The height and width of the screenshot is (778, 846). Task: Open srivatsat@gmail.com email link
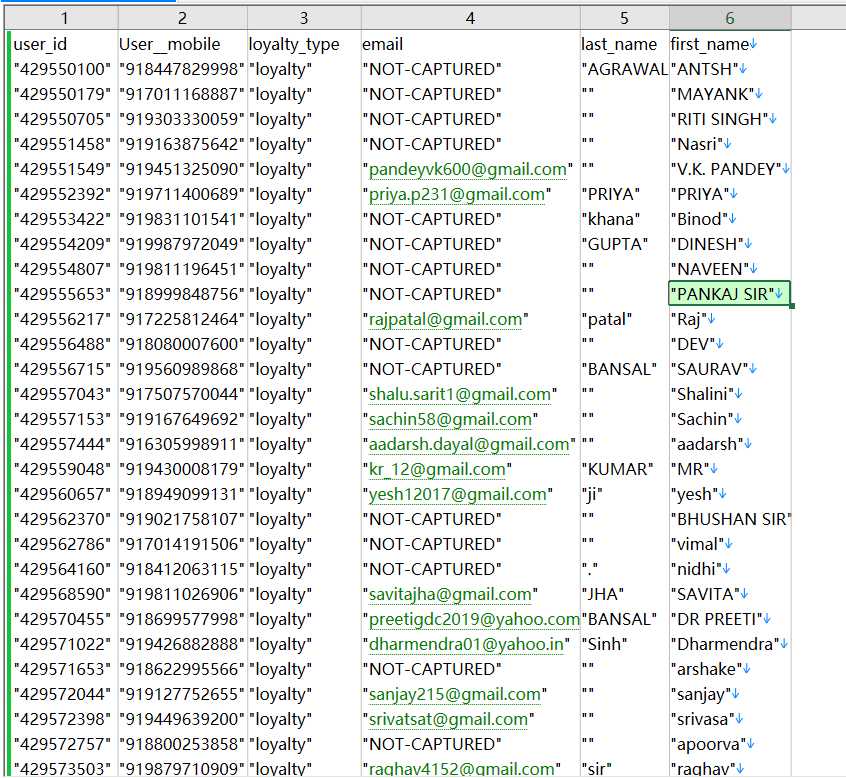pyautogui.click(x=448, y=719)
